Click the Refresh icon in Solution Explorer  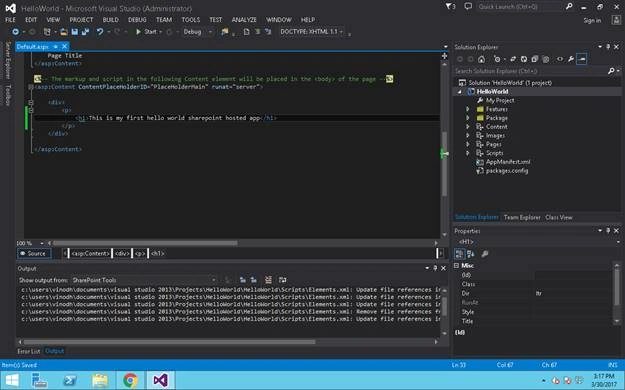[524, 59]
